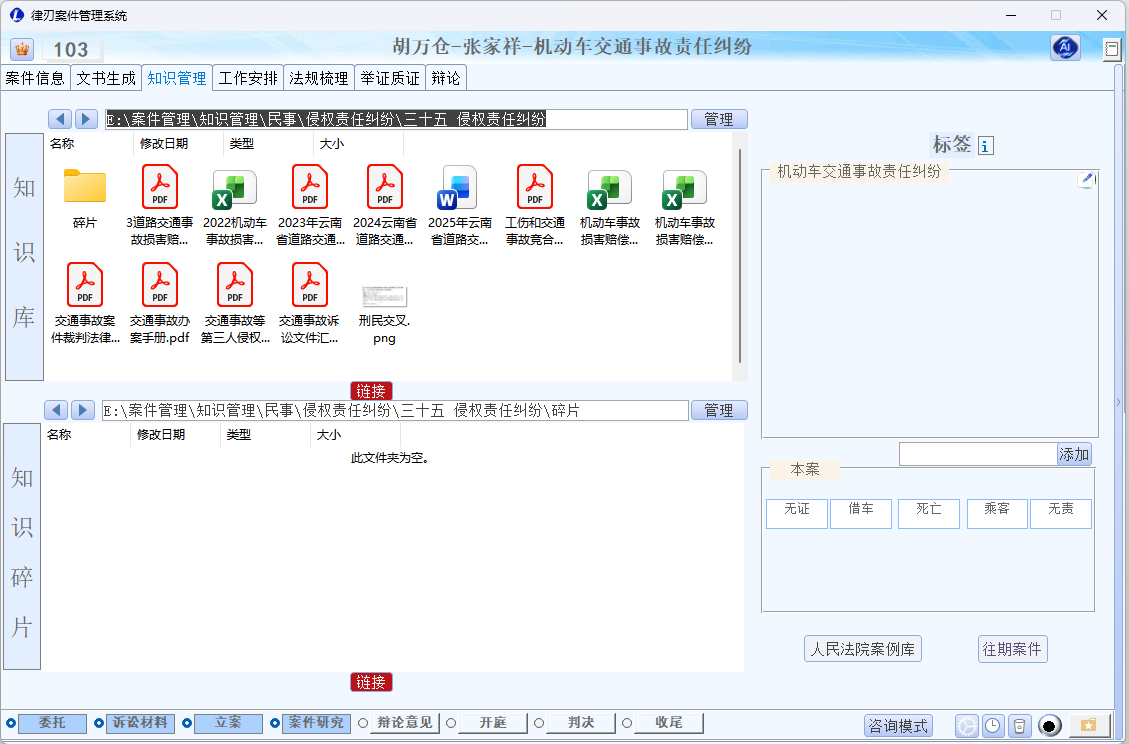Expand the collapsed right side panel arrow
Viewport: 1129px width, 744px height.
1119,402
